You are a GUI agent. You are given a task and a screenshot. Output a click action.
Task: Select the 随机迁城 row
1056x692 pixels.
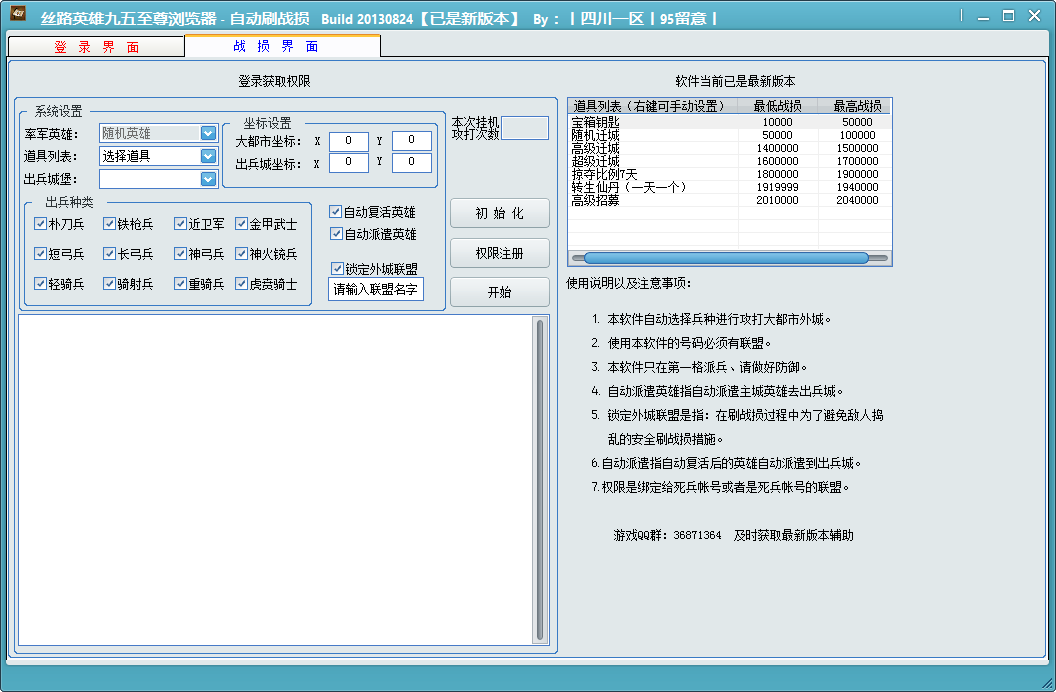click(x=729, y=135)
